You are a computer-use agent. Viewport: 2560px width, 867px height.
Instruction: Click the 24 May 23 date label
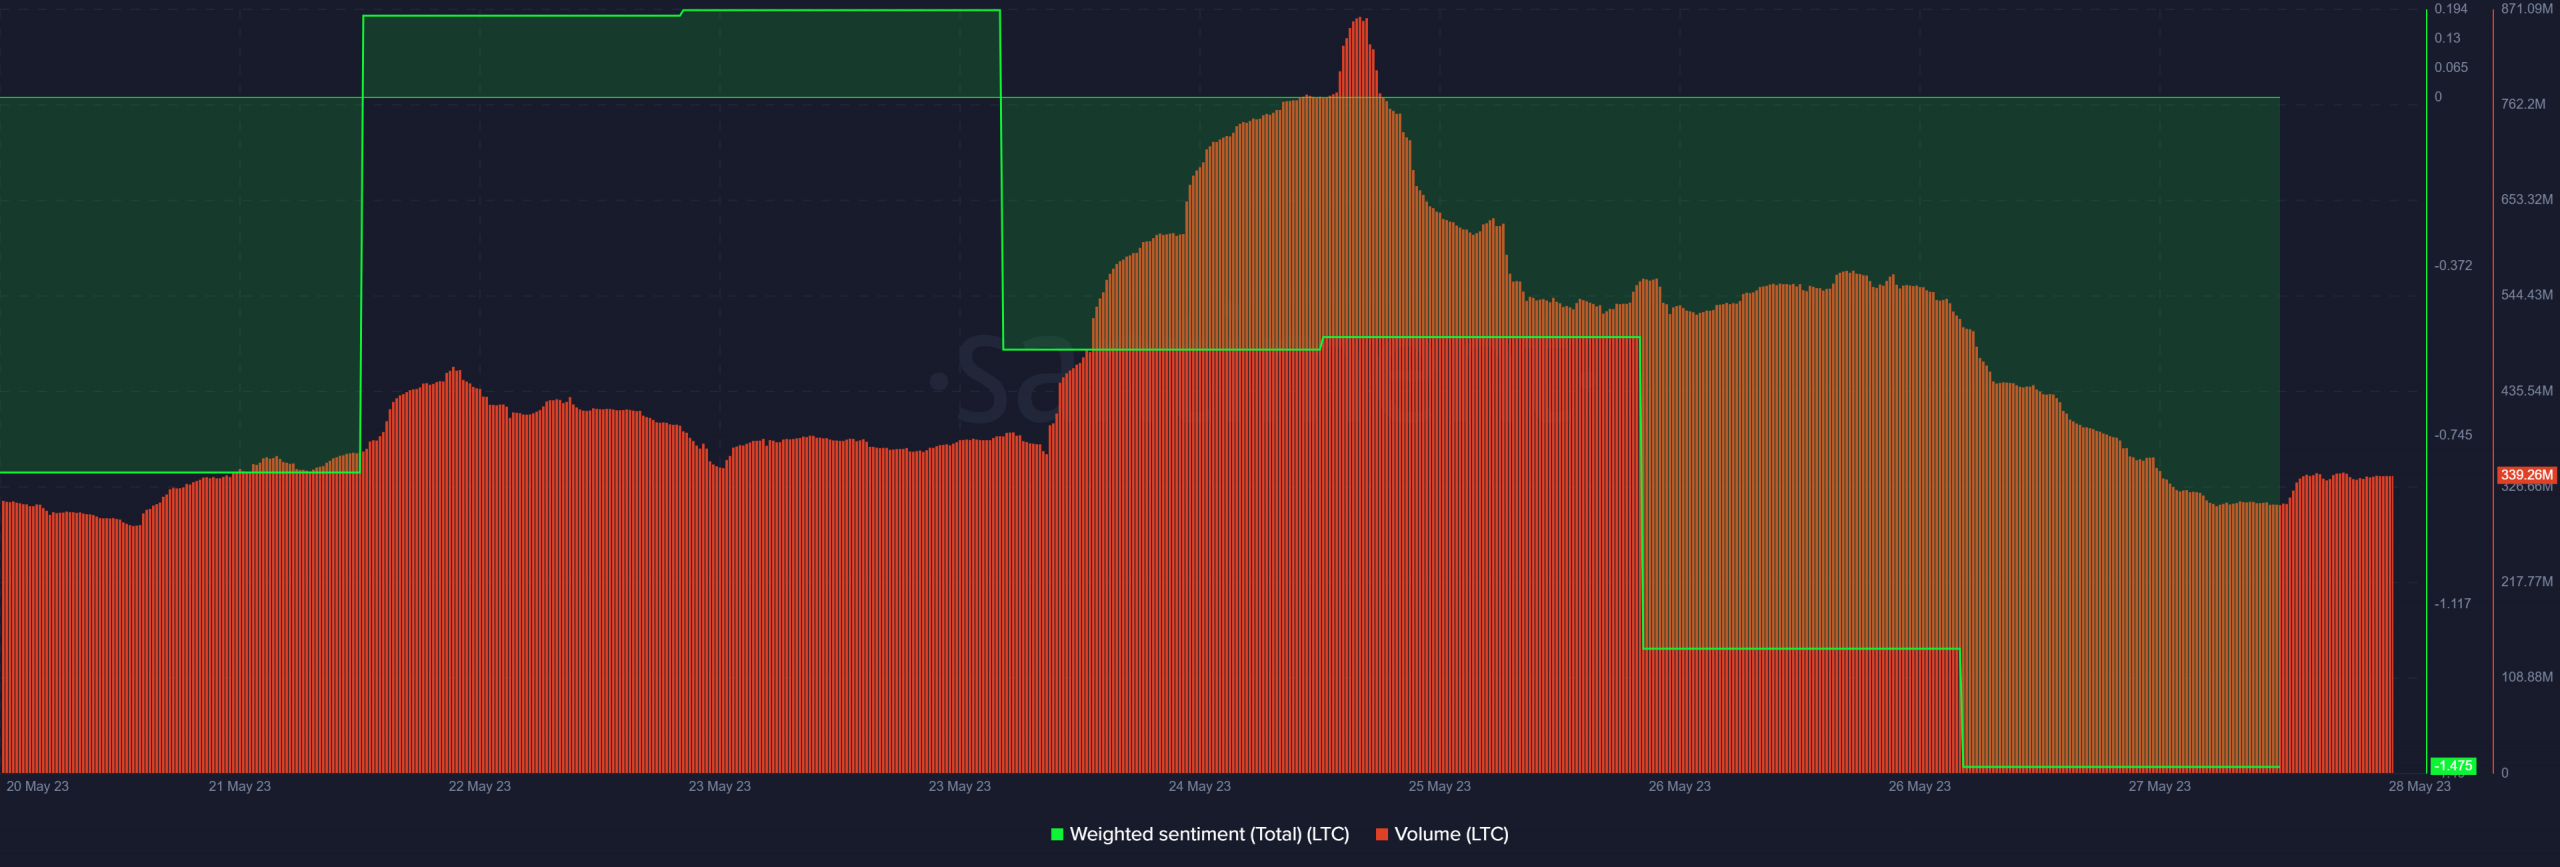click(x=1199, y=786)
